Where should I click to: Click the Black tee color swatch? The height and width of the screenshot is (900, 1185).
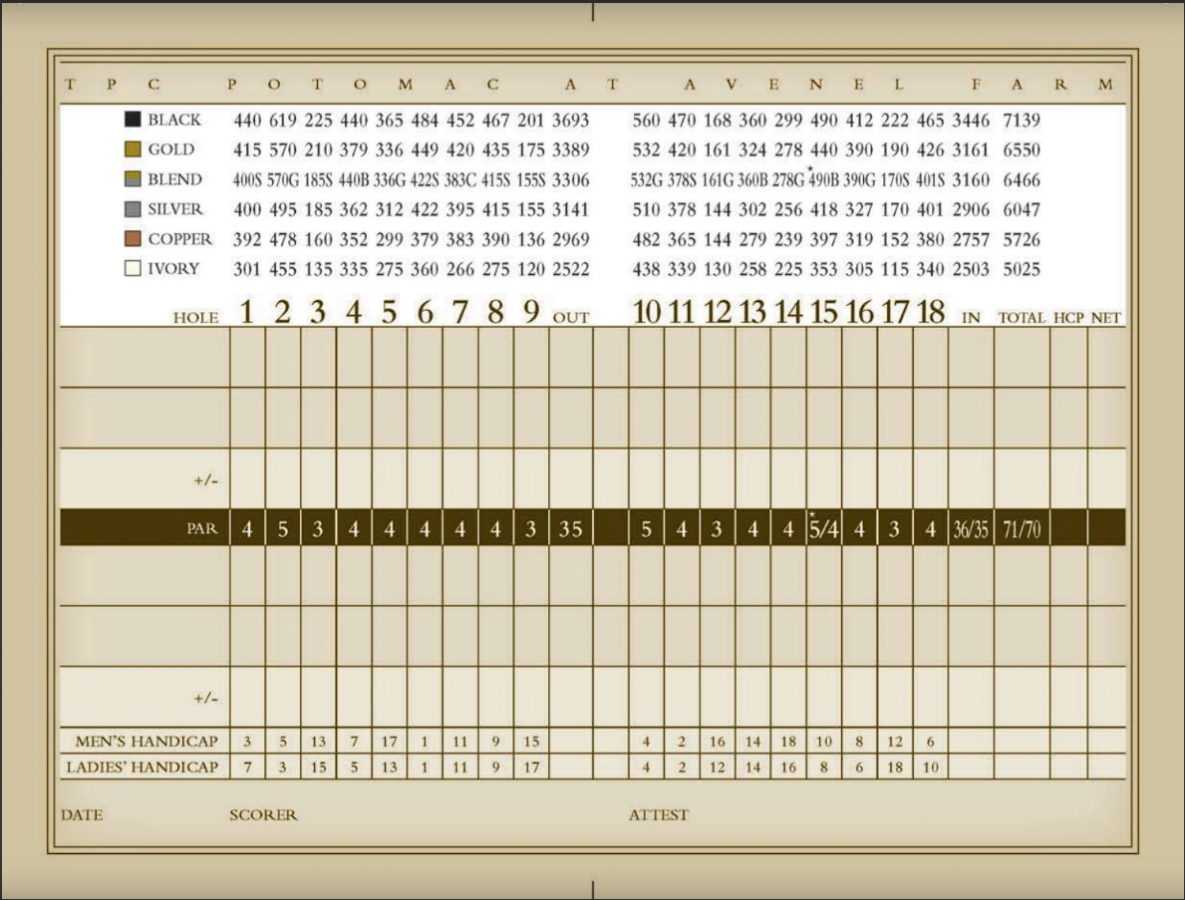tap(132, 120)
